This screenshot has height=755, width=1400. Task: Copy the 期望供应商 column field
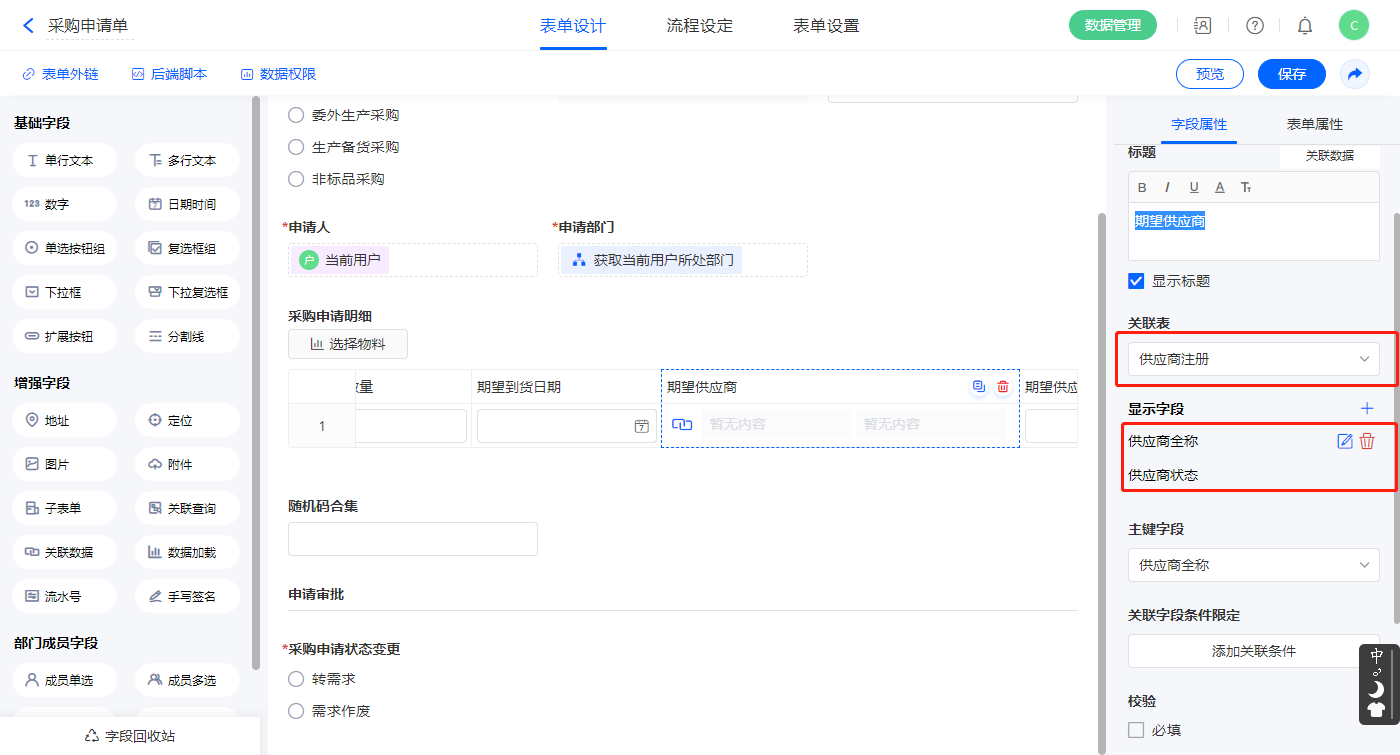979,387
